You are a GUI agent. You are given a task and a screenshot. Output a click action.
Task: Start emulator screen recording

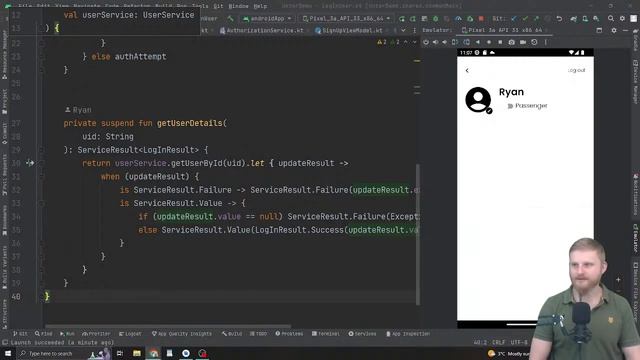523,42
